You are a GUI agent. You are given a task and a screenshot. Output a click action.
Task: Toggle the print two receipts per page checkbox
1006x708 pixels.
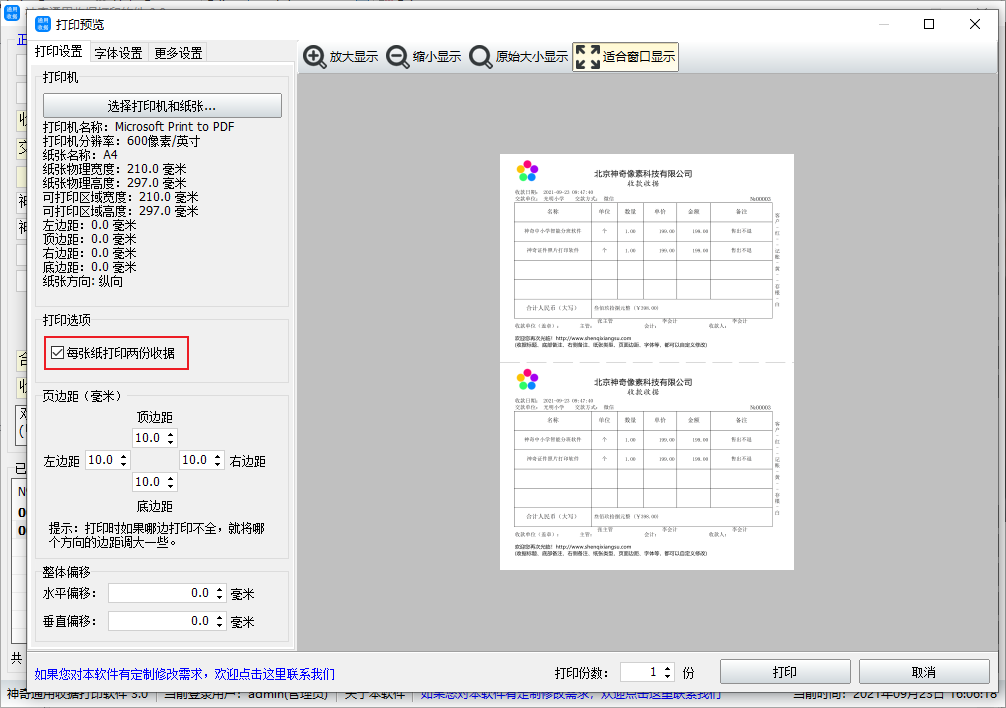coord(57,353)
